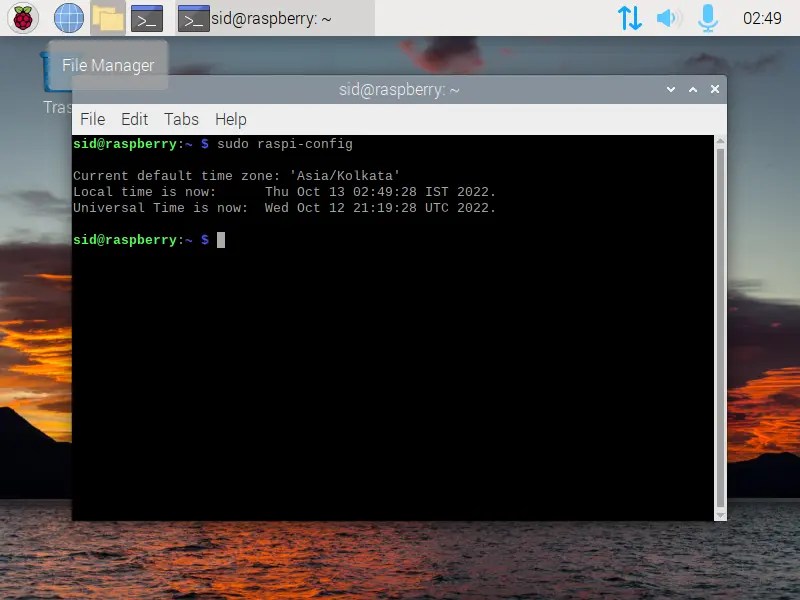The height and width of the screenshot is (600, 800).
Task: Mute system volume via tray speaker icon
Action: [x=669, y=17]
